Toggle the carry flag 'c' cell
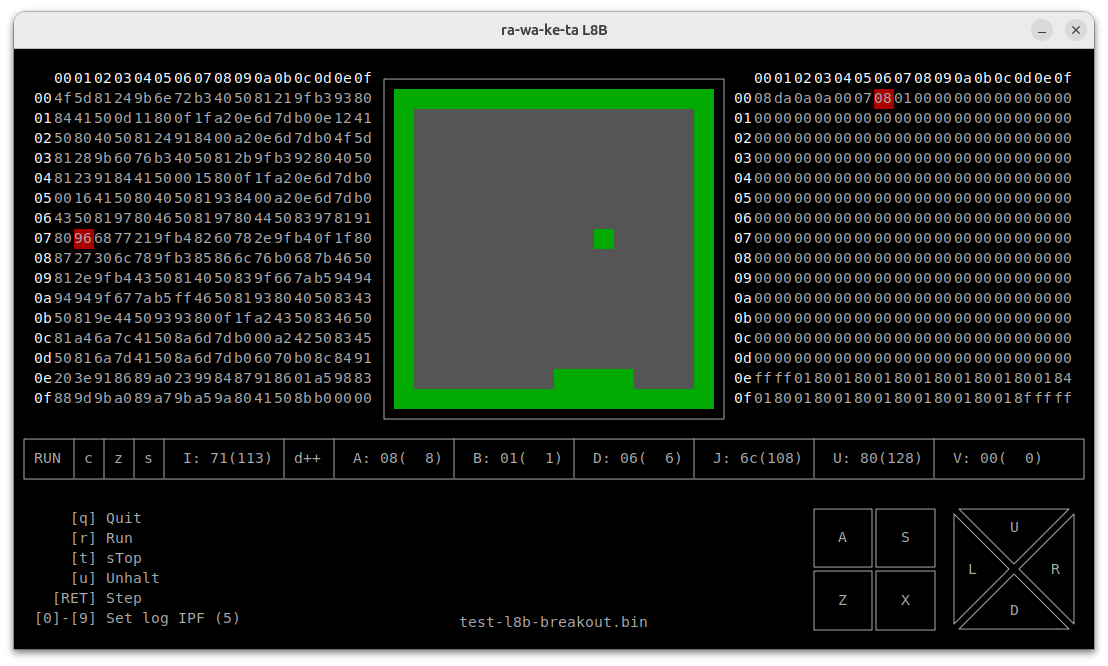Screen dimensions: 1108x666 89,458
